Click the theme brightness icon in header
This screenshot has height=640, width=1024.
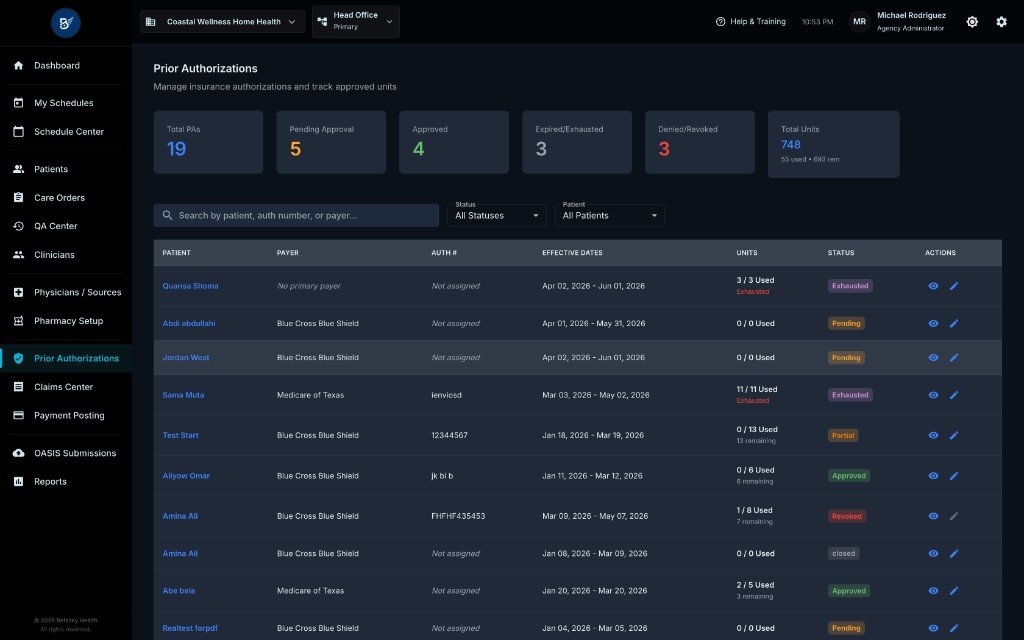[972, 22]
